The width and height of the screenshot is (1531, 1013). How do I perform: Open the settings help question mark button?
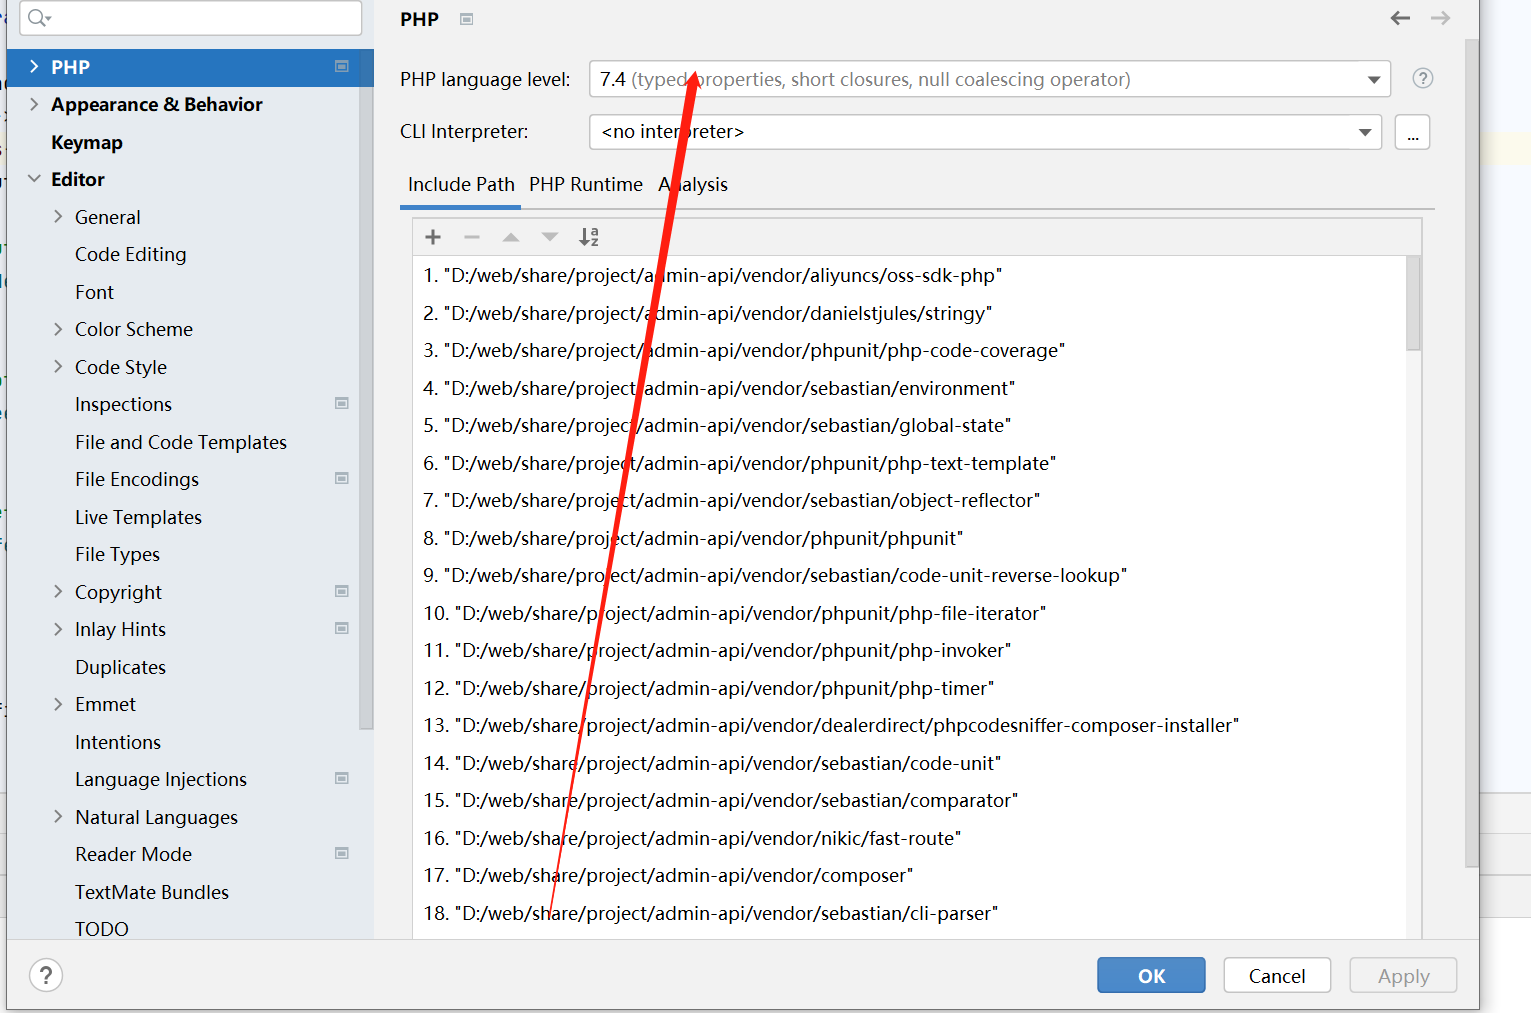coord(46,975)
